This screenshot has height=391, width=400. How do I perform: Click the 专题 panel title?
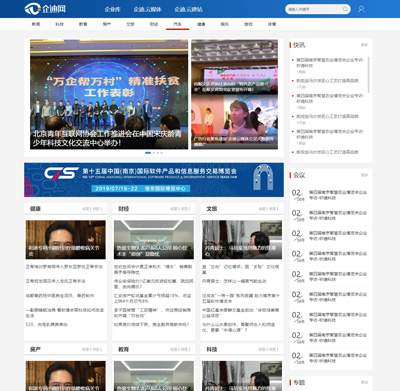tap(299, 382)
